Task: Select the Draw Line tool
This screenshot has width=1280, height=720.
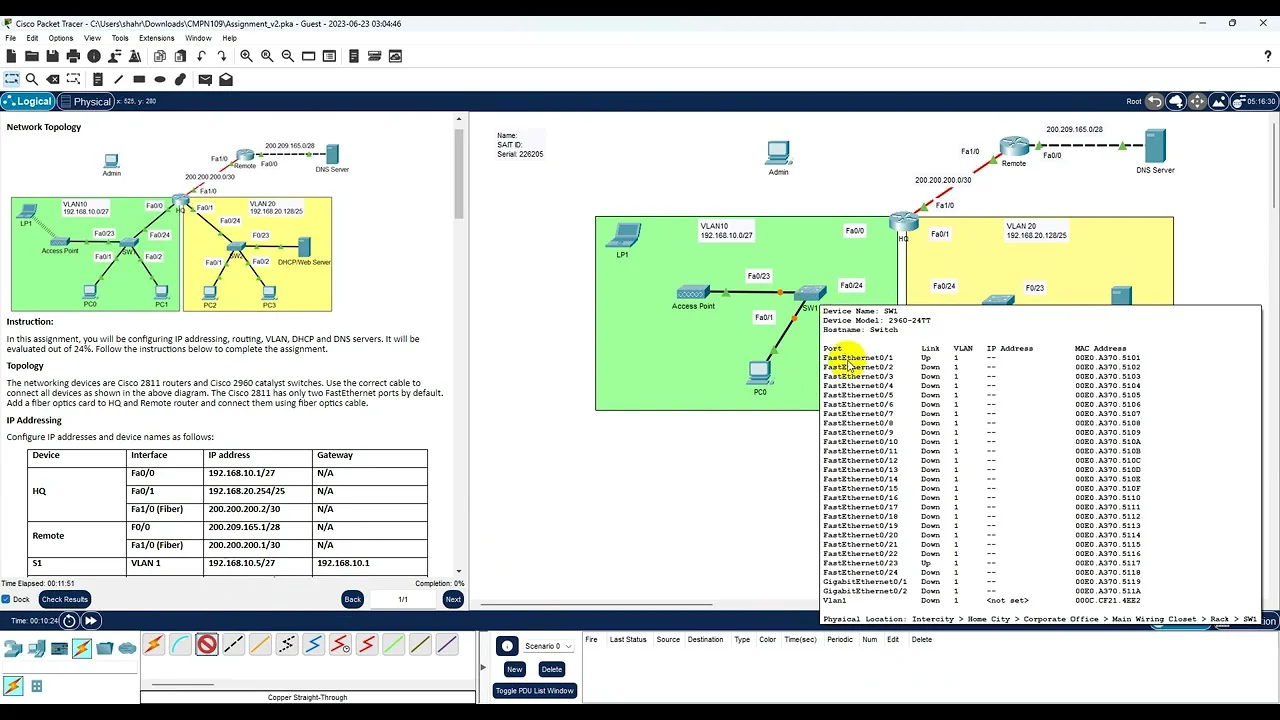Action: [x=118, y=79]
